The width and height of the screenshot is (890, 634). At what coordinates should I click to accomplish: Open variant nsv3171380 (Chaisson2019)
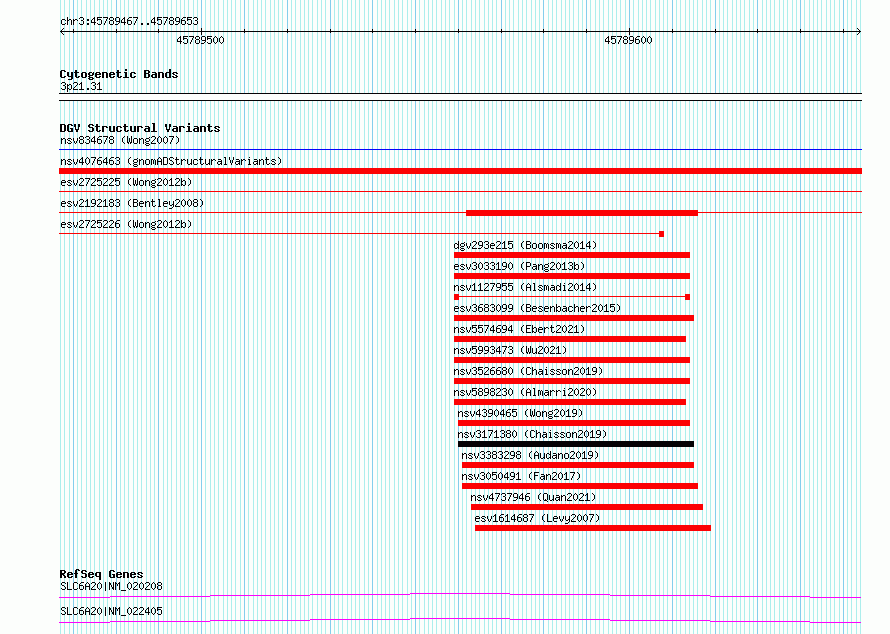532,434
